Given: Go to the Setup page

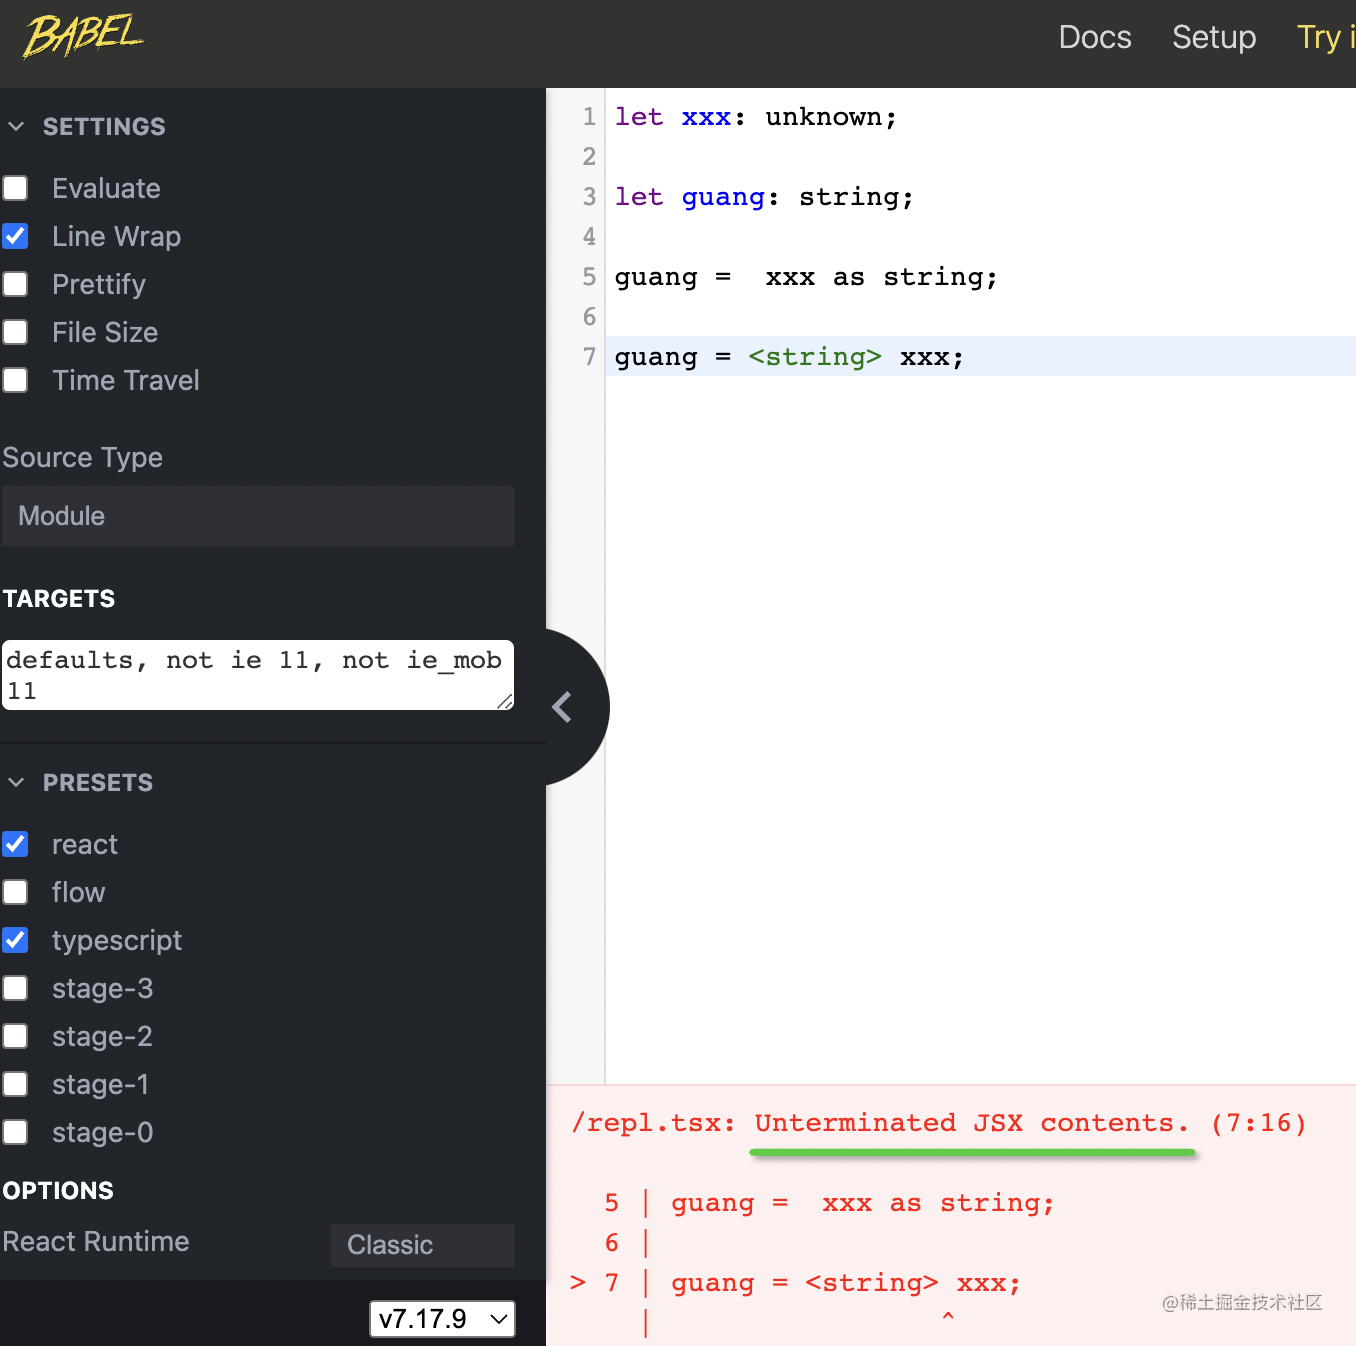Looking at the screenshot, I should click(1214, 37).
